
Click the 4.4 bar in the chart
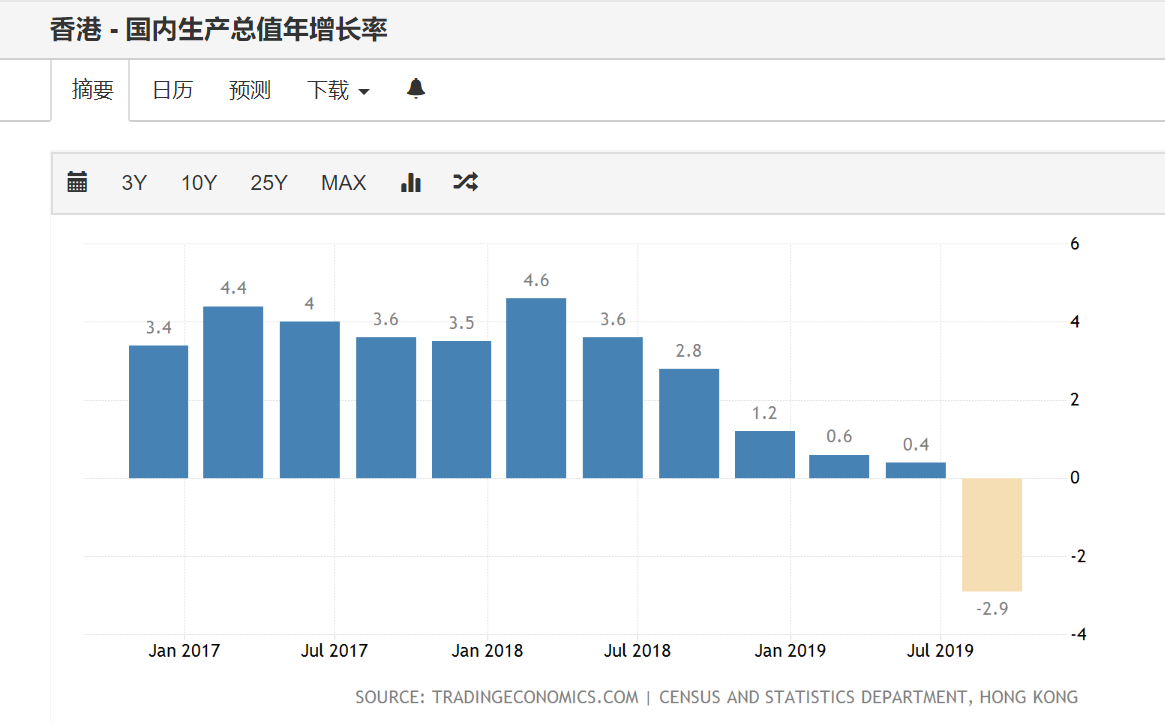pos(233,392)
